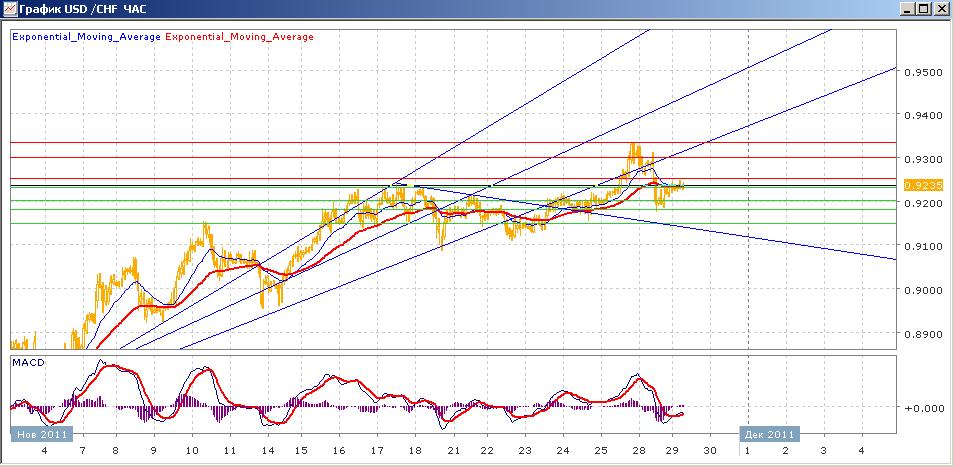
Task: Click the 0.9000 price level label
Action: pyautogui.click(x=923, y=289)
